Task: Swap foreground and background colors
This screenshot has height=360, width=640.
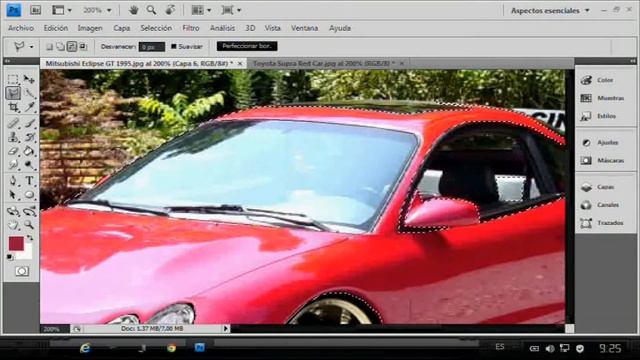Action: coord(30,238)
